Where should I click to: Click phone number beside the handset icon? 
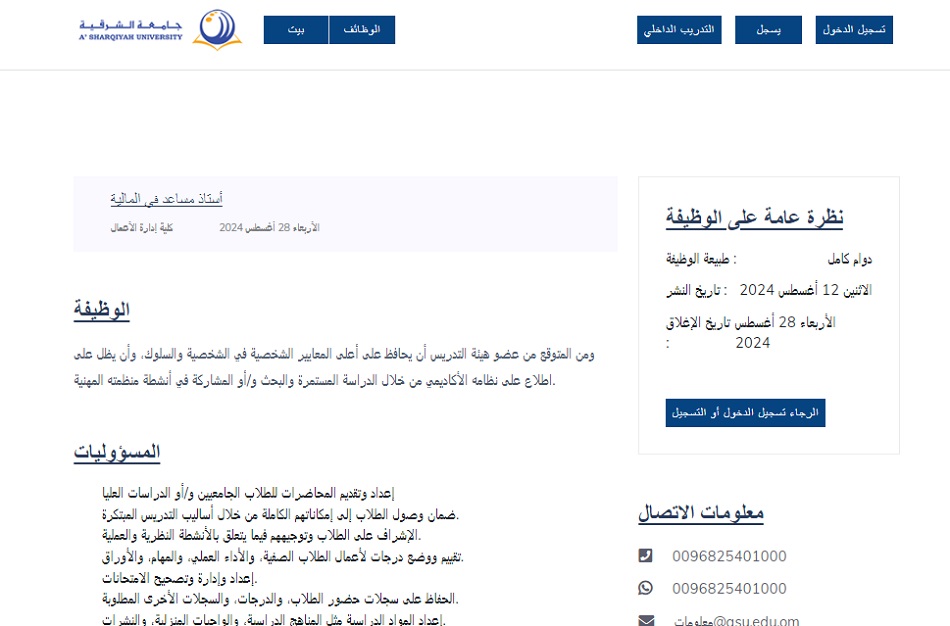[x=729, y=556]
